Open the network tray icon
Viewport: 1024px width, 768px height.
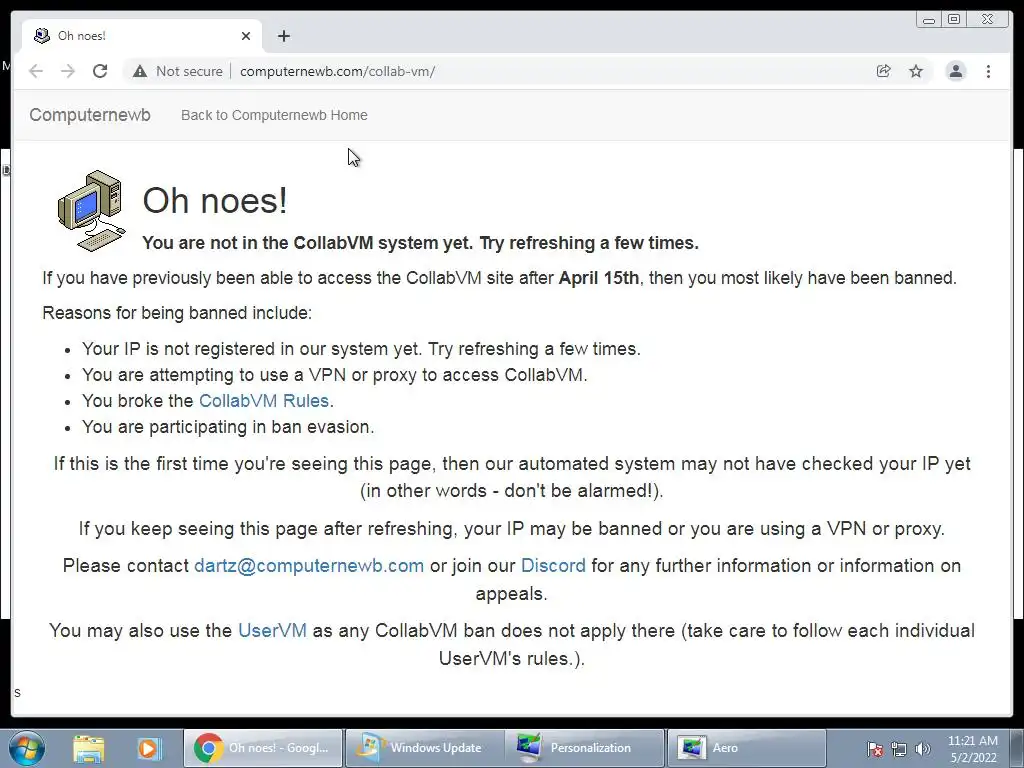[899, 749]
